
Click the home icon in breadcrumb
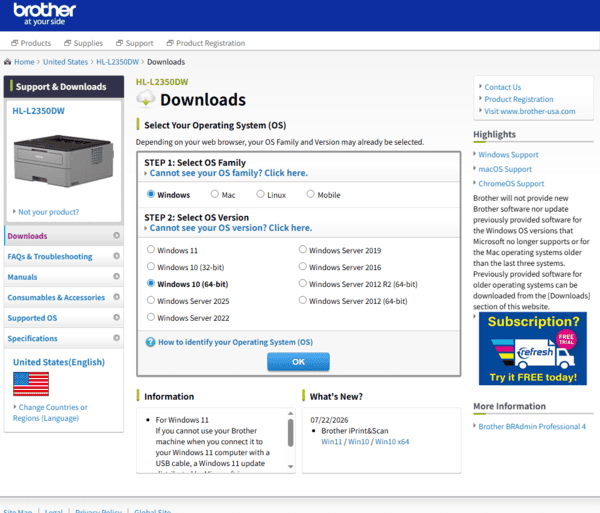[7, 62]
